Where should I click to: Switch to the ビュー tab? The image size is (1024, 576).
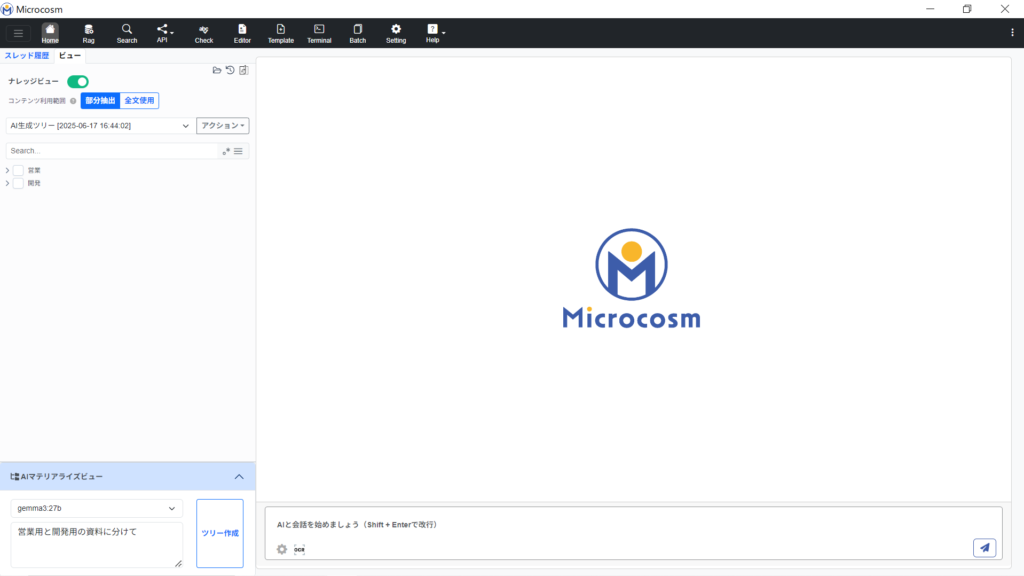pyautogui.click(x=70, y=56)
